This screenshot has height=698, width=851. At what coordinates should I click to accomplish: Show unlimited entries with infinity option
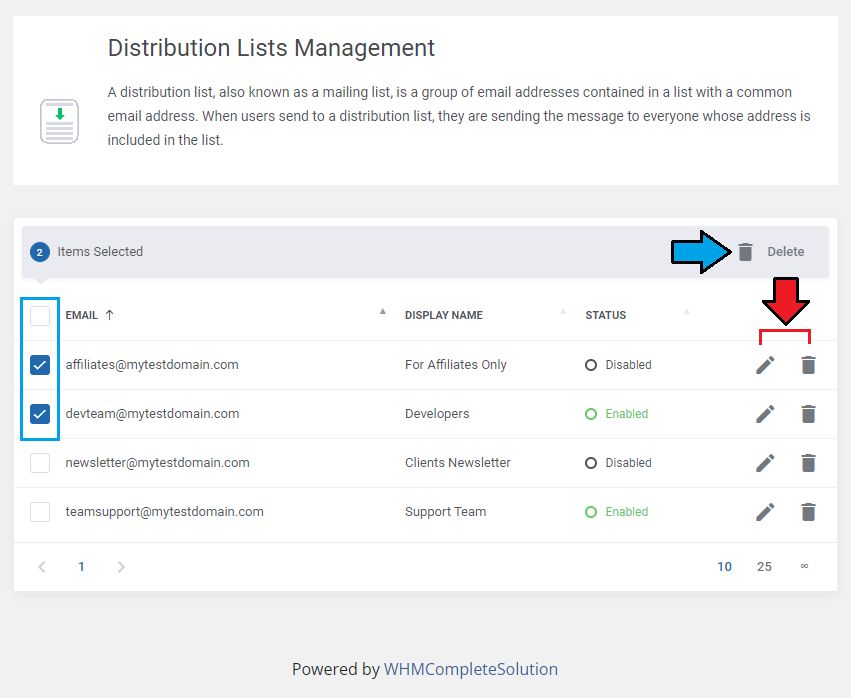(804, 566)
